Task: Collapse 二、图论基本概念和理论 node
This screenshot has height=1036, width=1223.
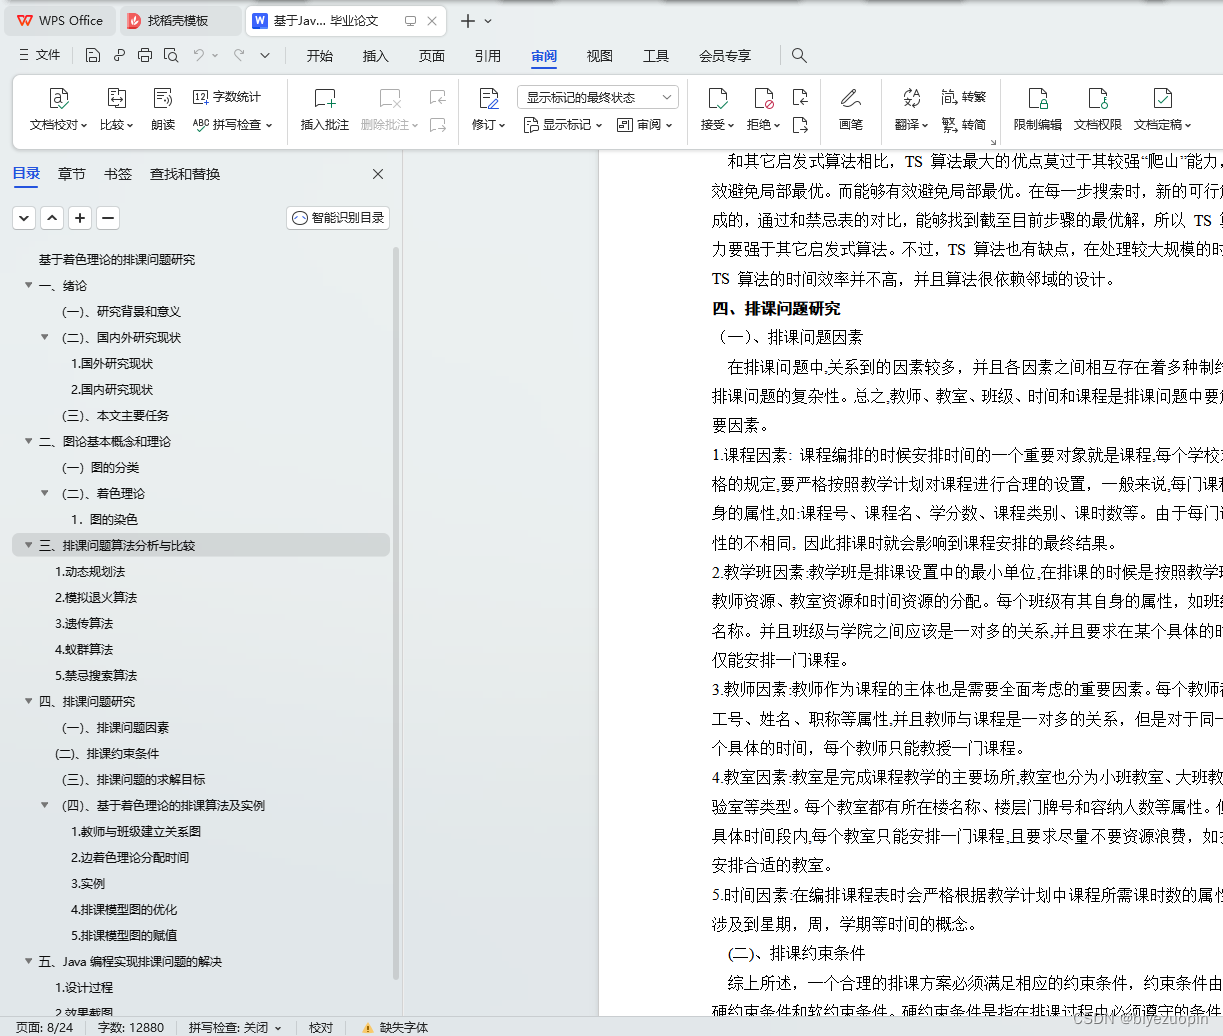Action: (28, 441)
